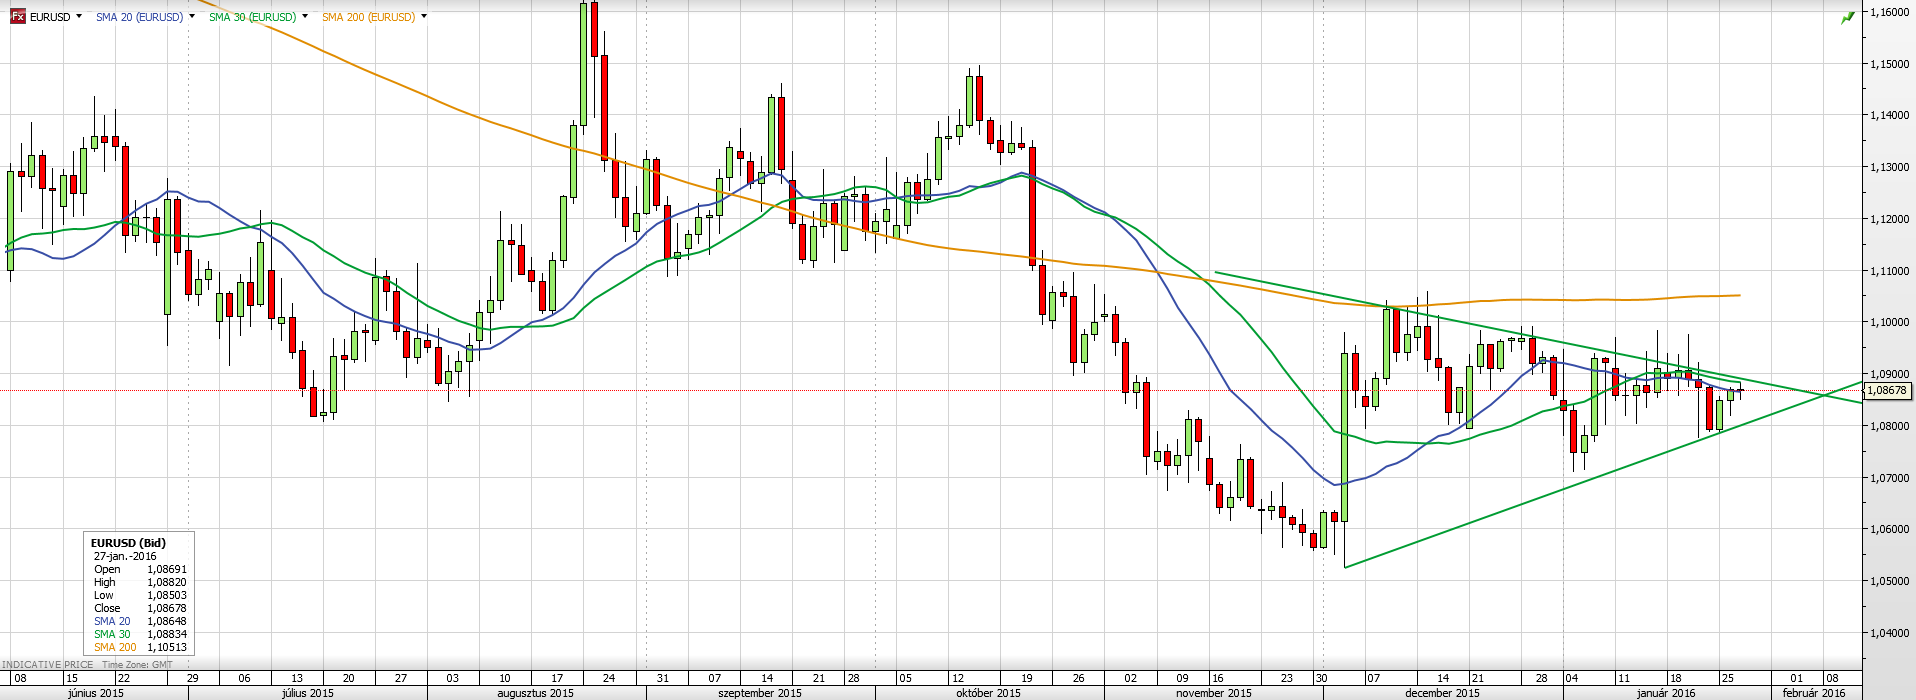
Task: Open the EURUSD instrument dropdown arrow
Action: click(x=79, y=17)
